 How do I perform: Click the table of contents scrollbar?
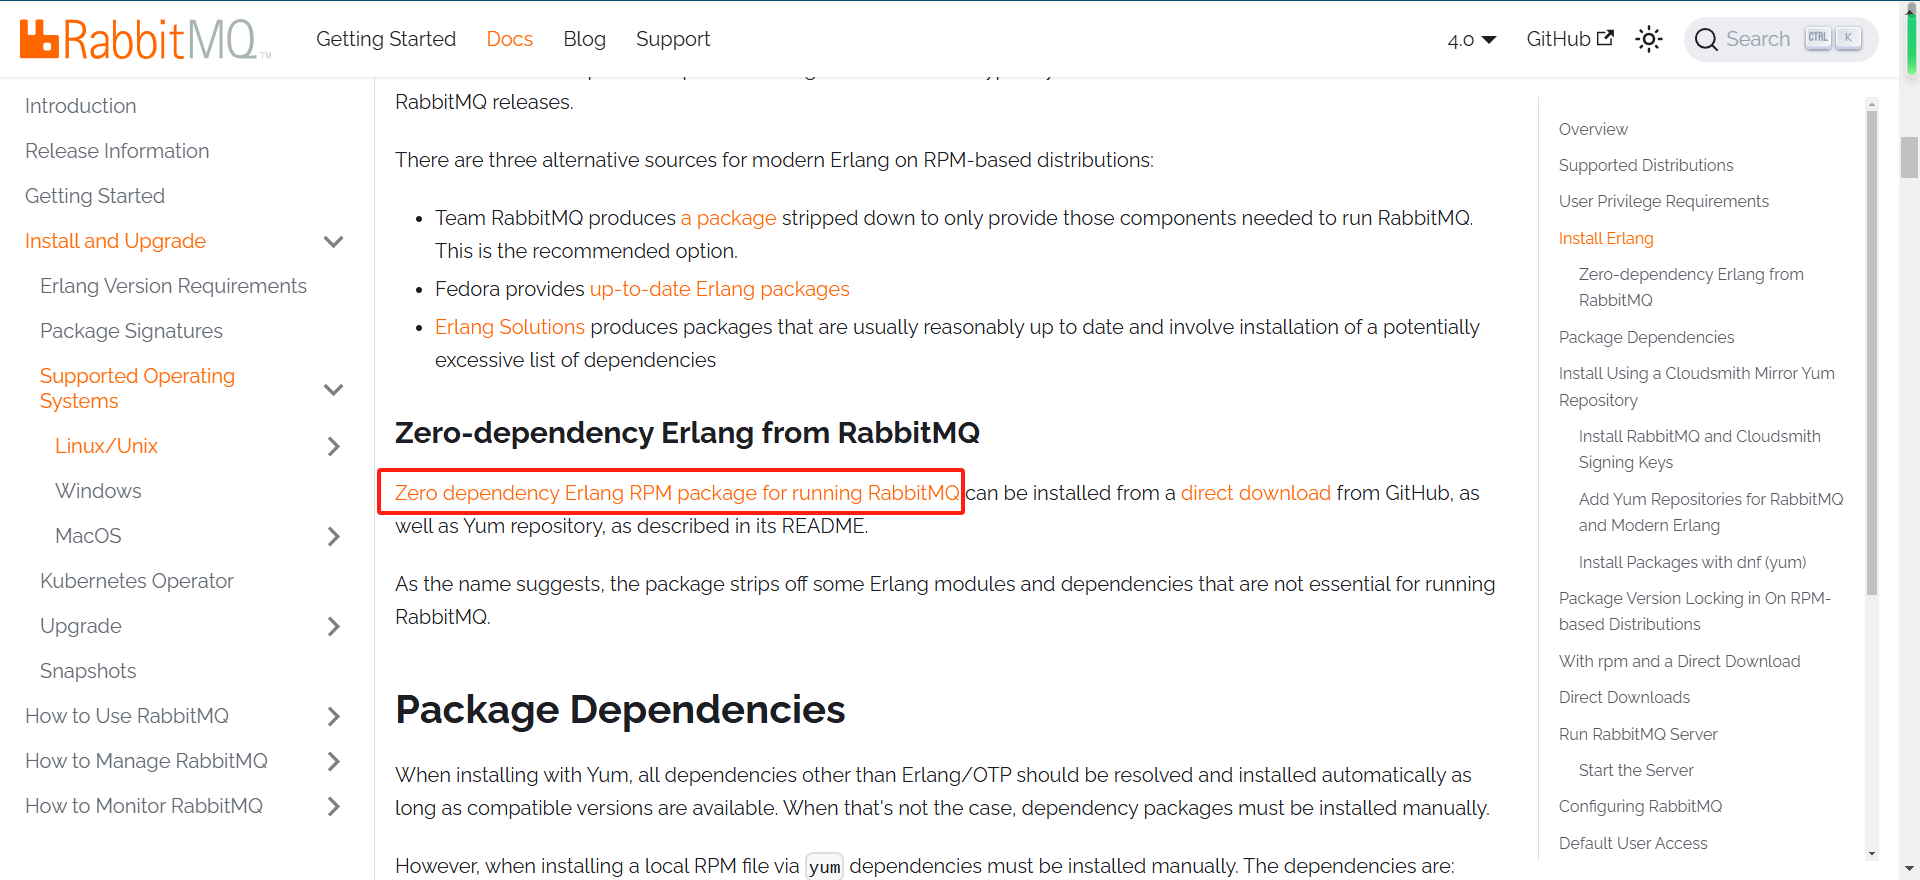(1871, 350)
